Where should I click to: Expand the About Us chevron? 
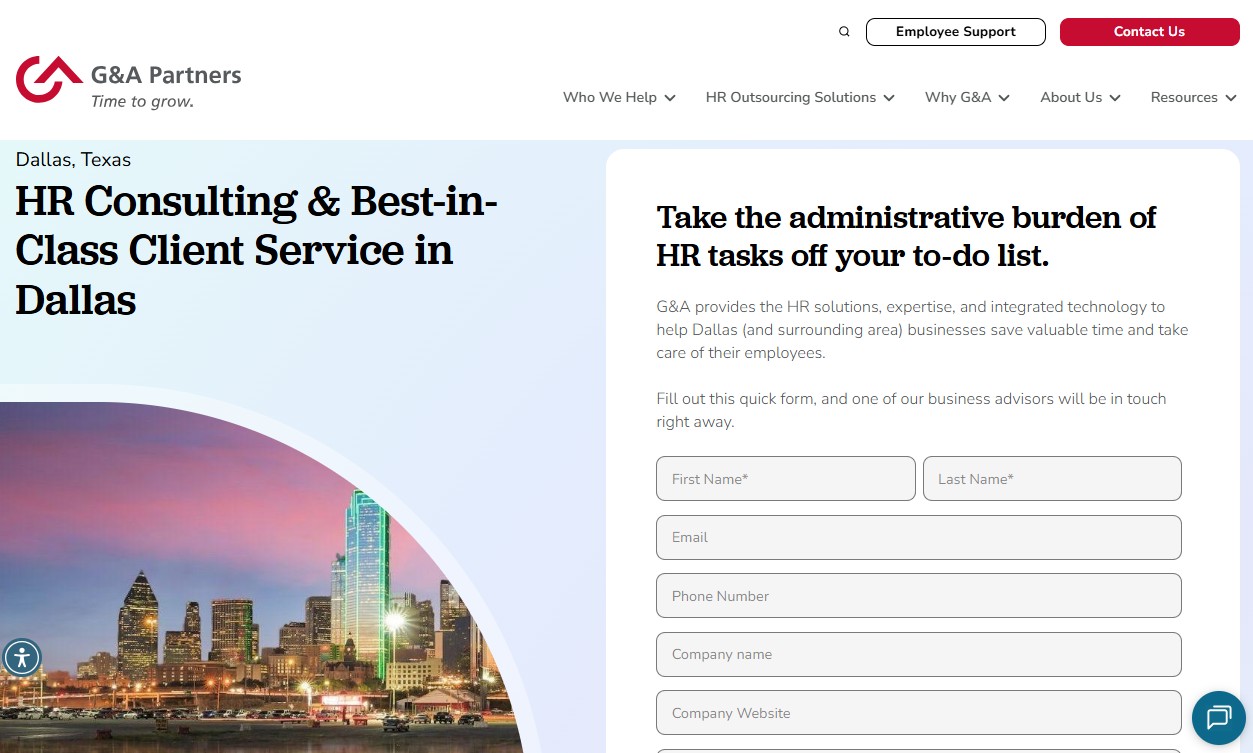point(1115,98)
